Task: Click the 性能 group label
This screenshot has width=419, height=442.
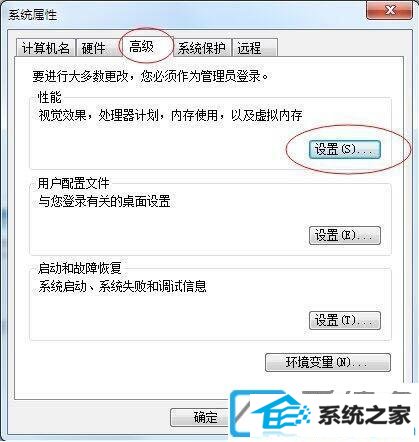Action: coord(50,98)
